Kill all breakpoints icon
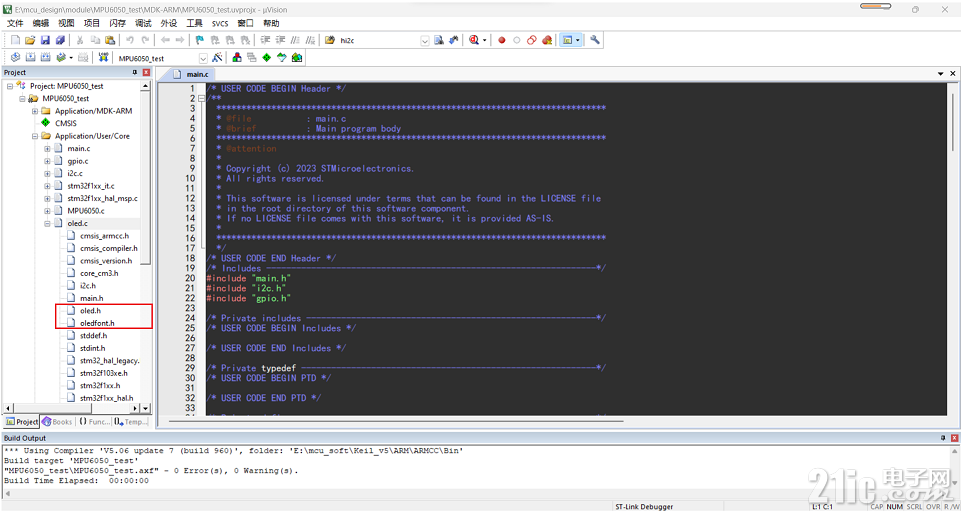Image resolution: width=962 pixels, height=511 pixels. pos(547,40)
